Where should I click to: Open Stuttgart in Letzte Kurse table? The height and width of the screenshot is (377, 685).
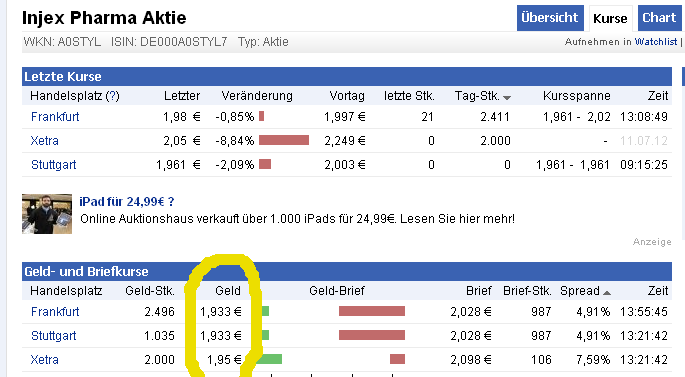[x=54, y=165]
